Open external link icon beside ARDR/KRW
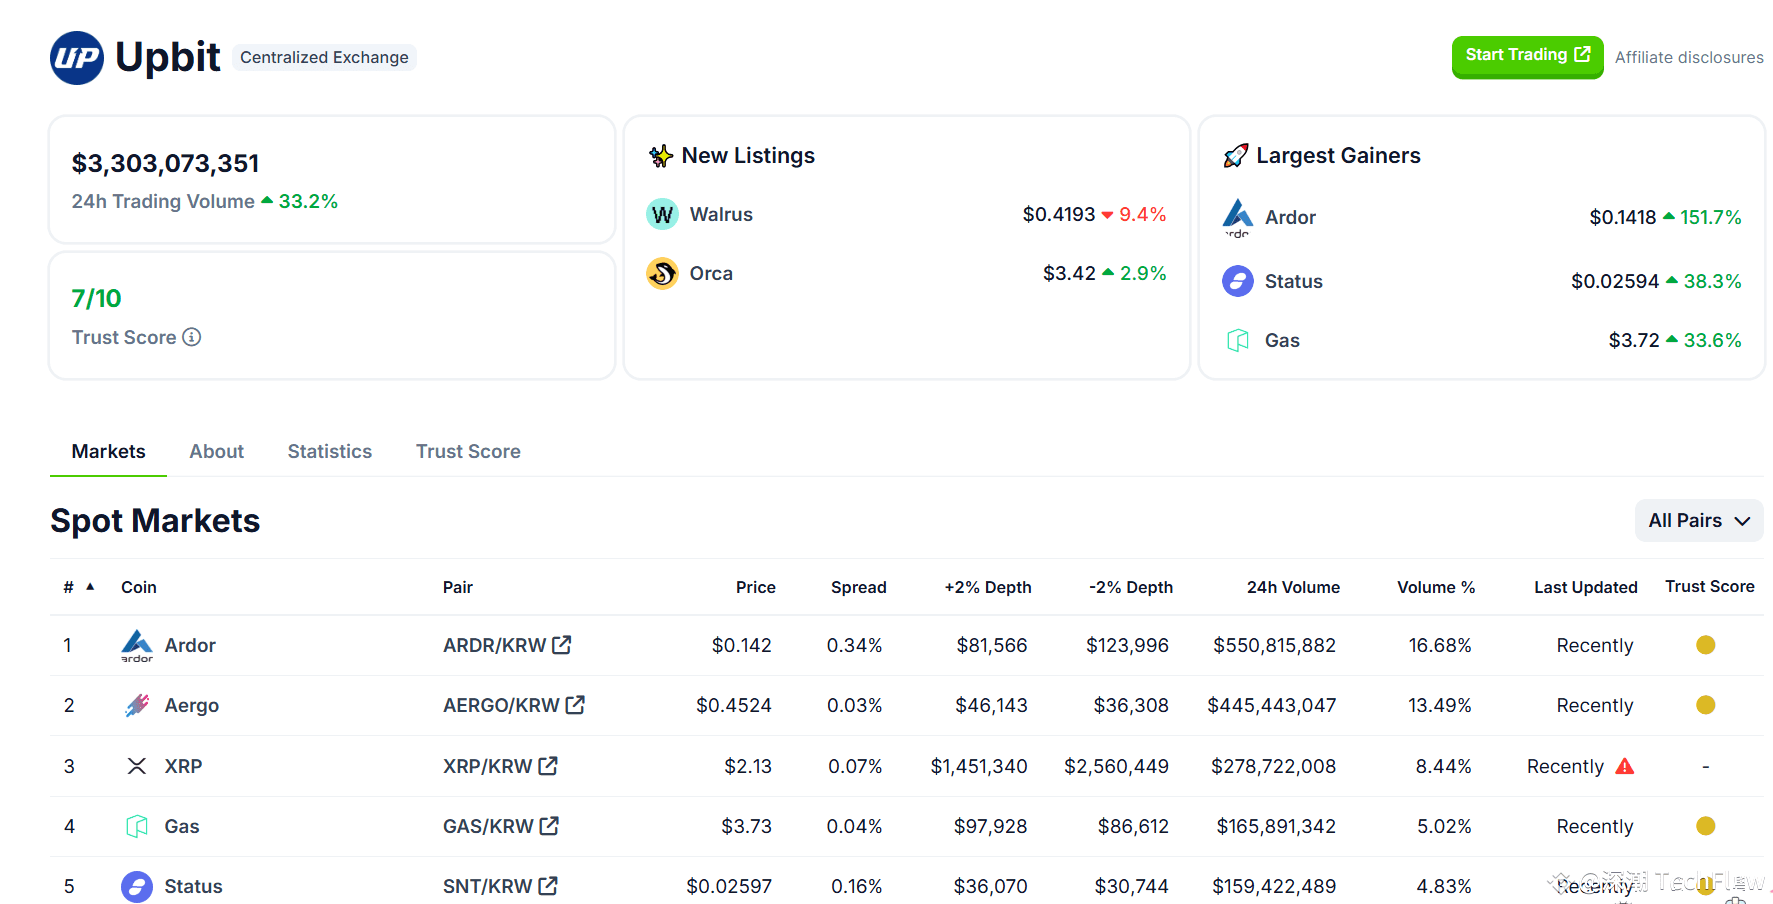This screenshot has width=1773, height=904. coord(562,645)
